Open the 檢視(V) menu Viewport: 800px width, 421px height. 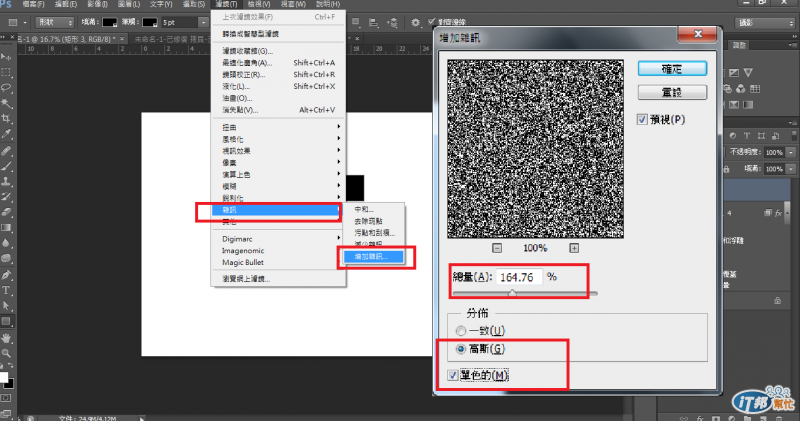[259, 4]
